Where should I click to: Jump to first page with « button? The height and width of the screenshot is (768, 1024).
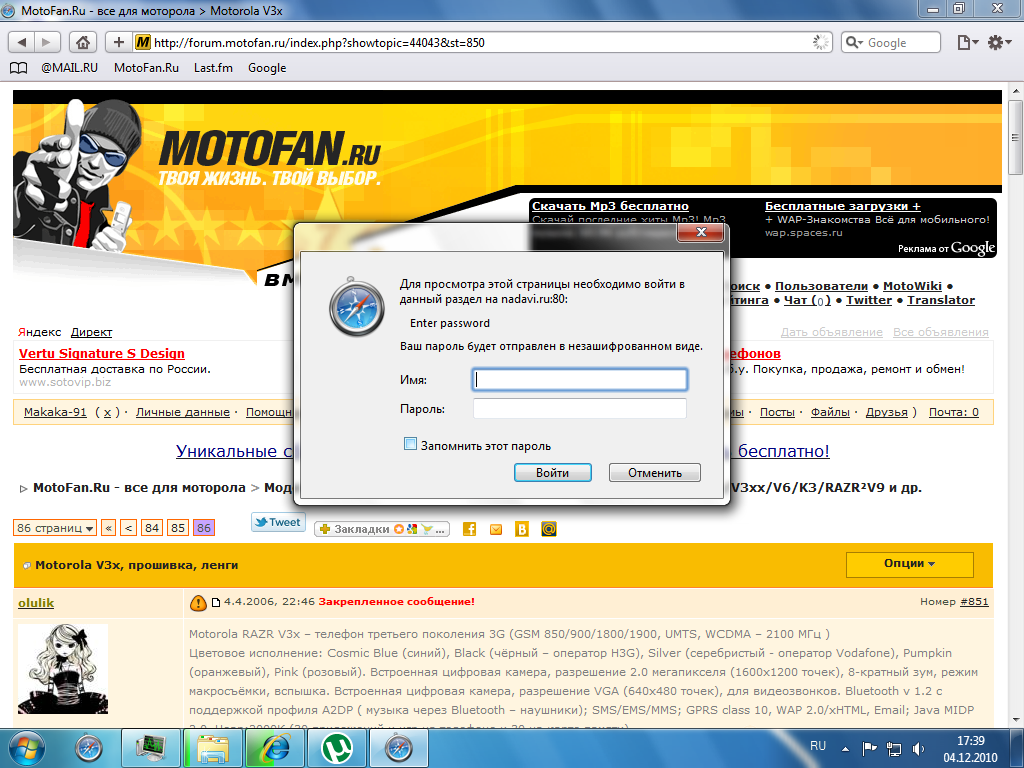tap(108, 528)
